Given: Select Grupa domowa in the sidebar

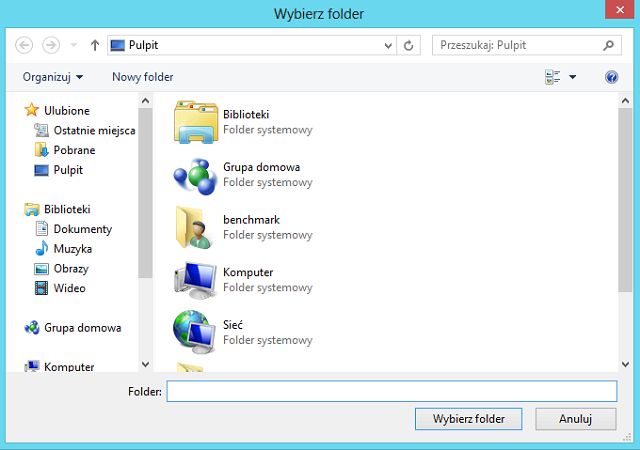Looking at the screenshot, I should [82, 327].
